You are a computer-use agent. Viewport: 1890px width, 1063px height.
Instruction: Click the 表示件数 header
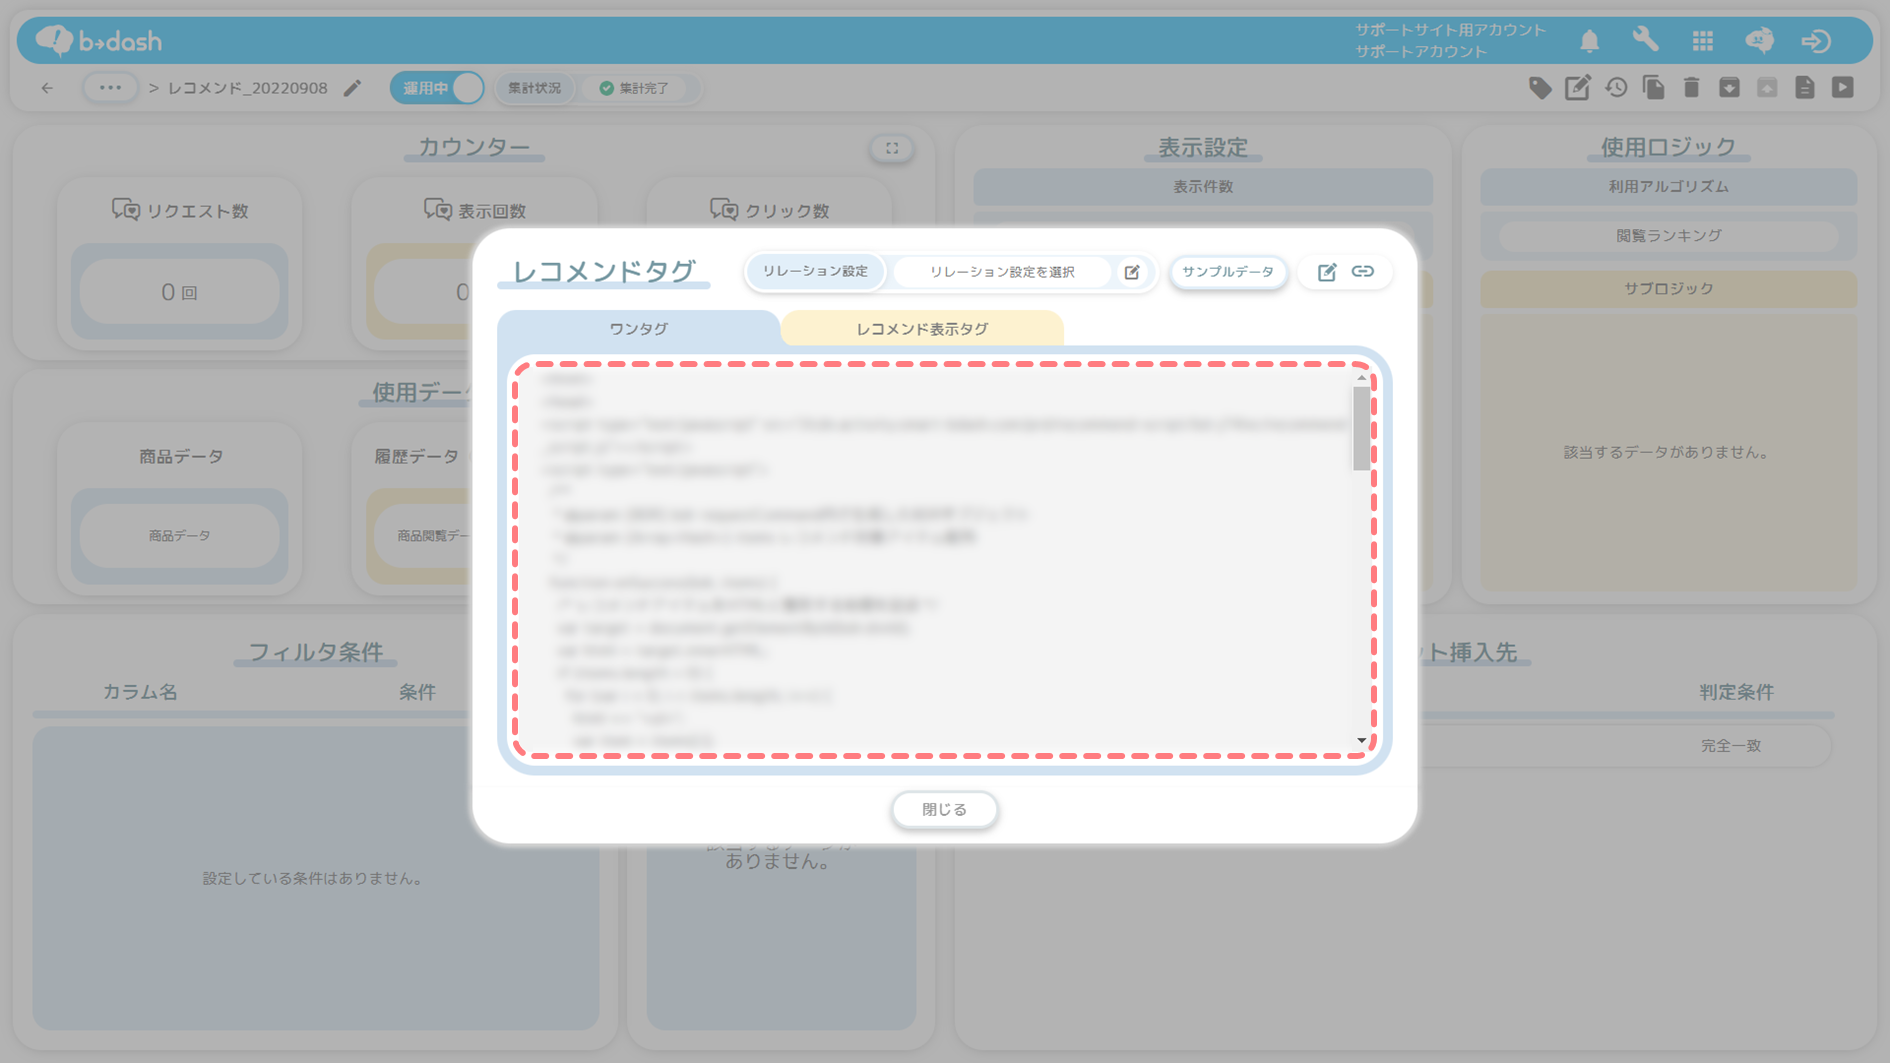[1202, 187]
